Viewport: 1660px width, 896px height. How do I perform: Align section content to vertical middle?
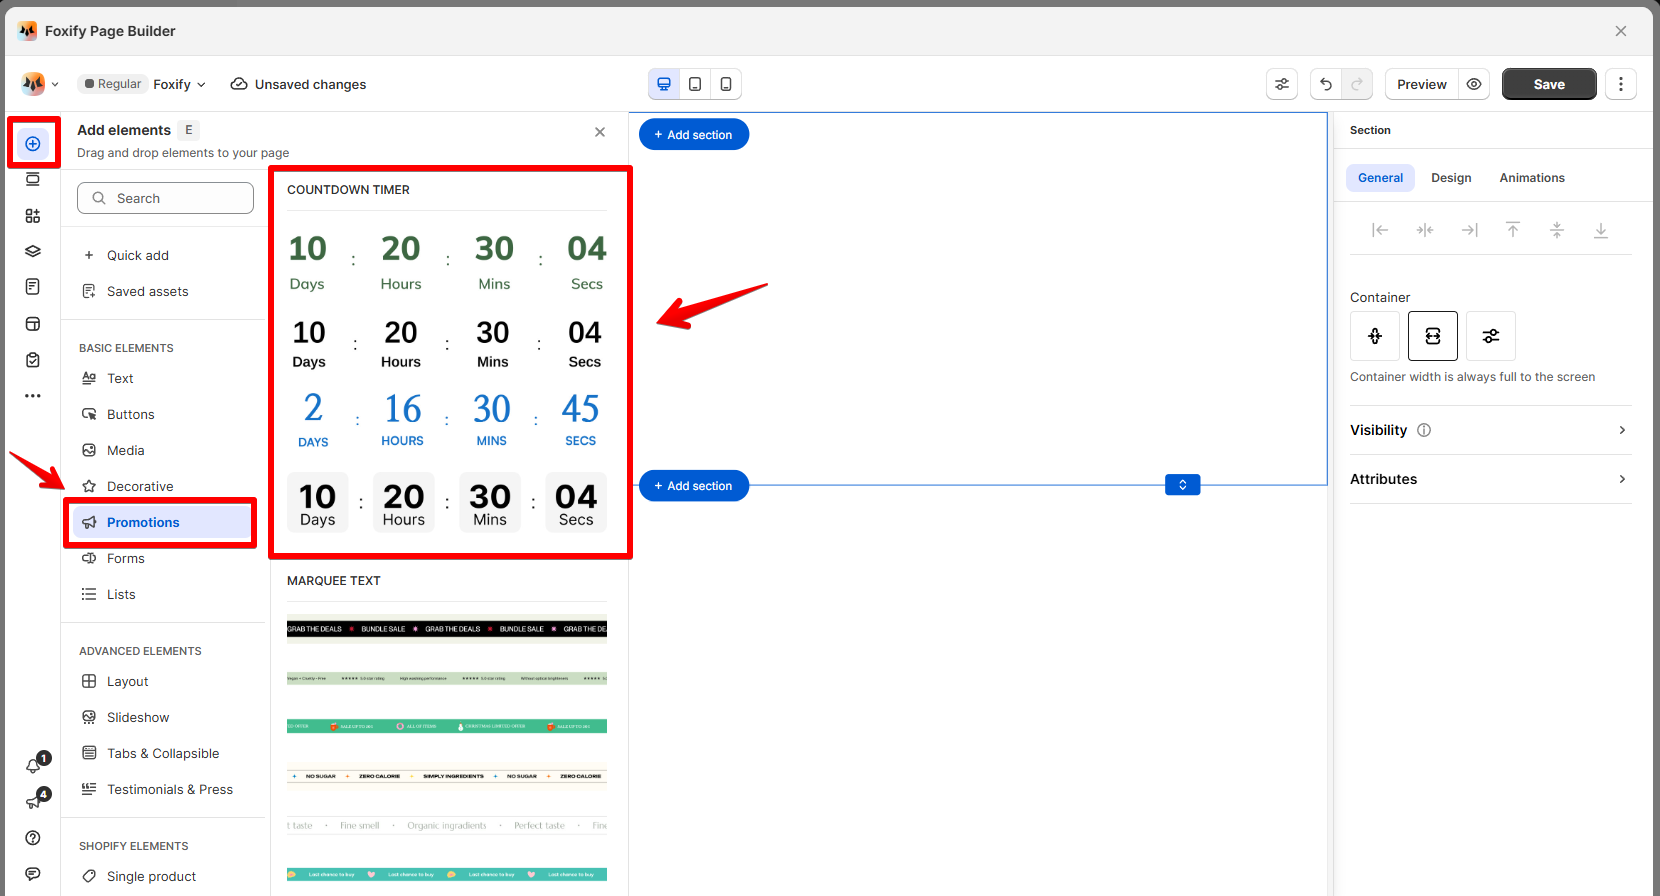[1557, 230]
